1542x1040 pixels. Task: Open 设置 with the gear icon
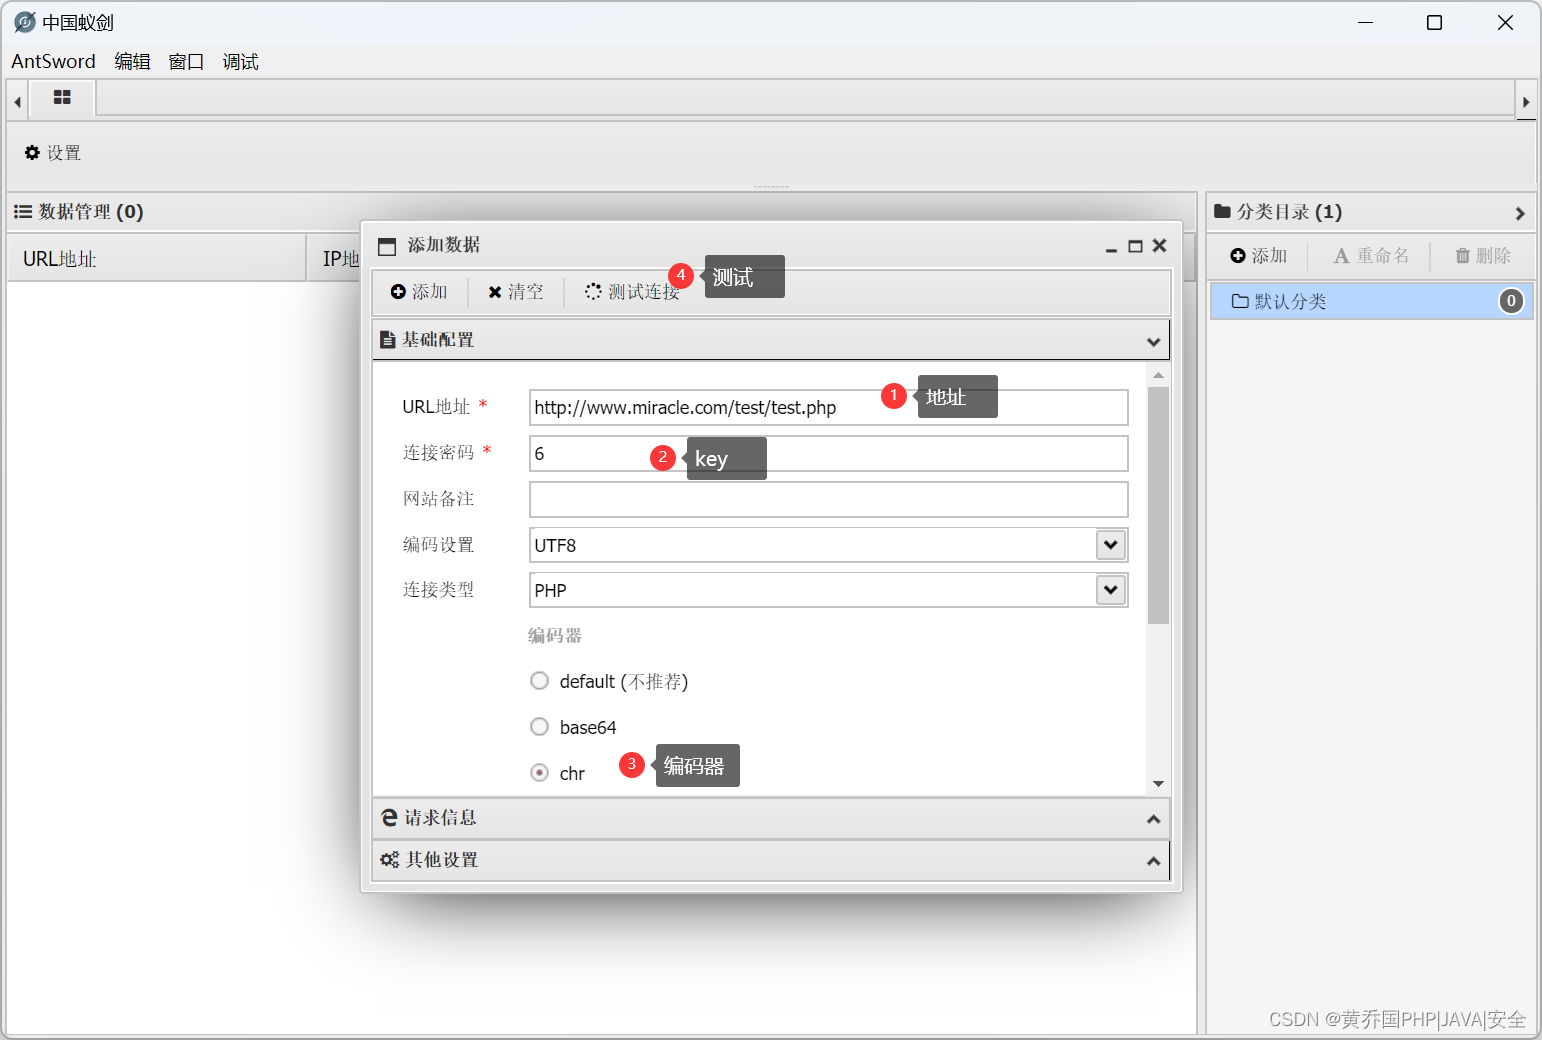click(x=52, y=153)
